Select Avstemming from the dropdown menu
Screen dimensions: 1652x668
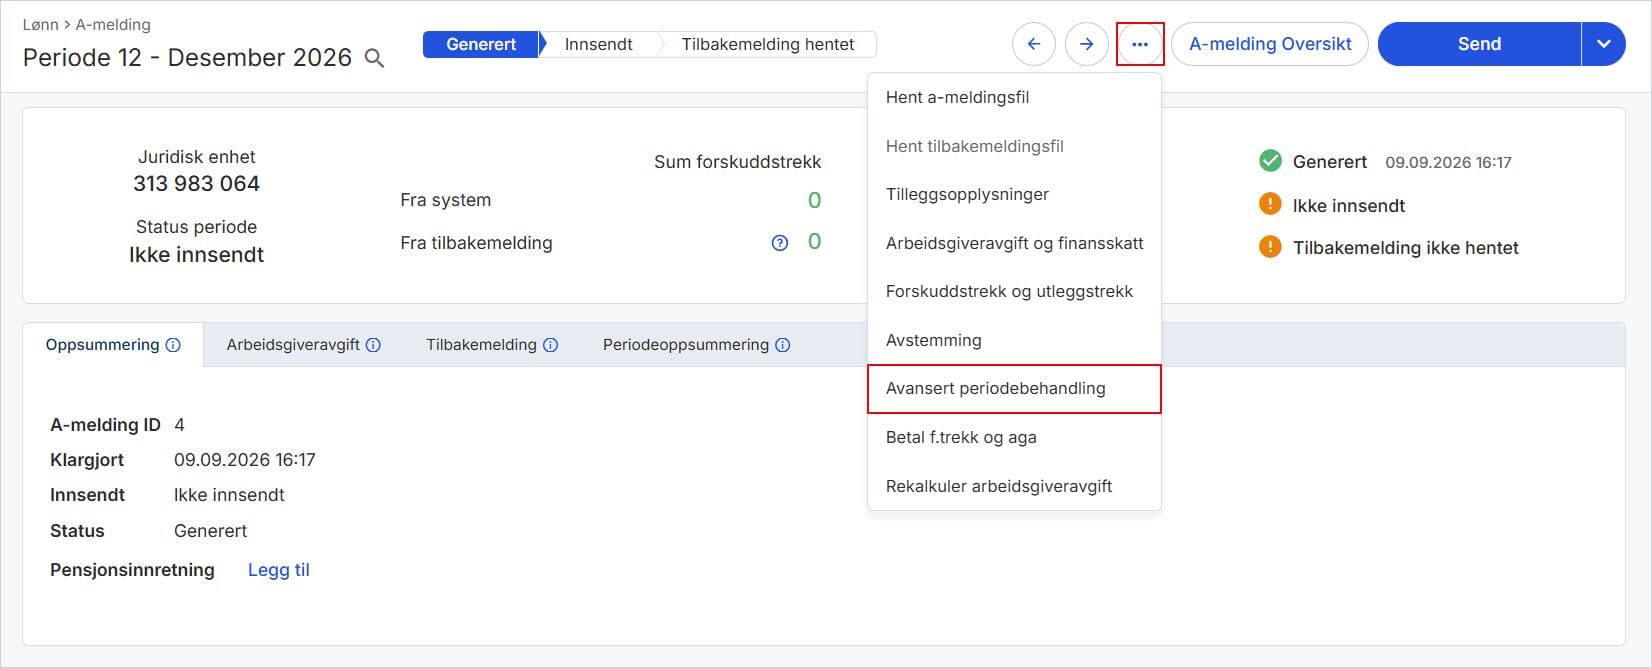pos(1014,340)
